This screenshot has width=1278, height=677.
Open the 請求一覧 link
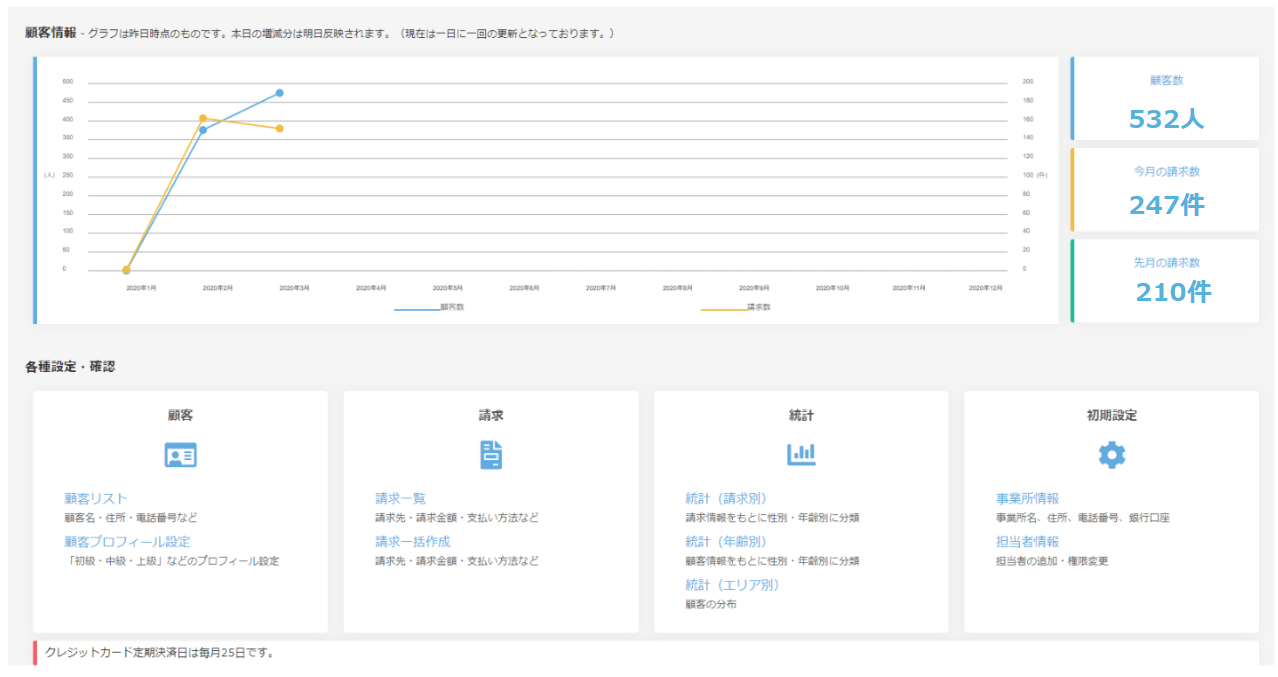click(400, 498)
